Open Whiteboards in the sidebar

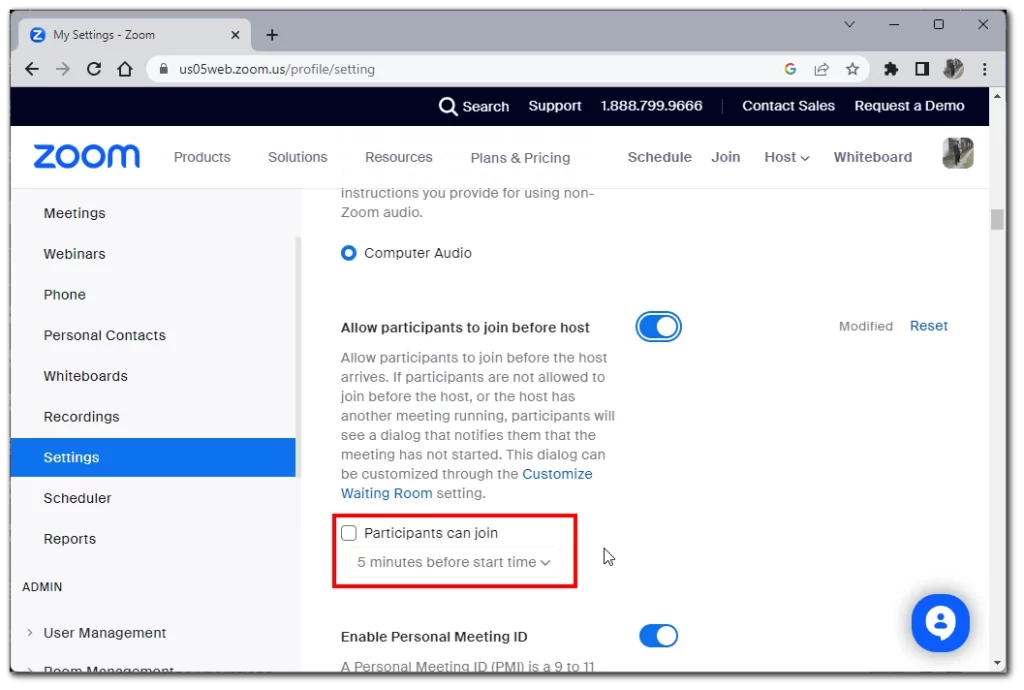tap(86, 376)
